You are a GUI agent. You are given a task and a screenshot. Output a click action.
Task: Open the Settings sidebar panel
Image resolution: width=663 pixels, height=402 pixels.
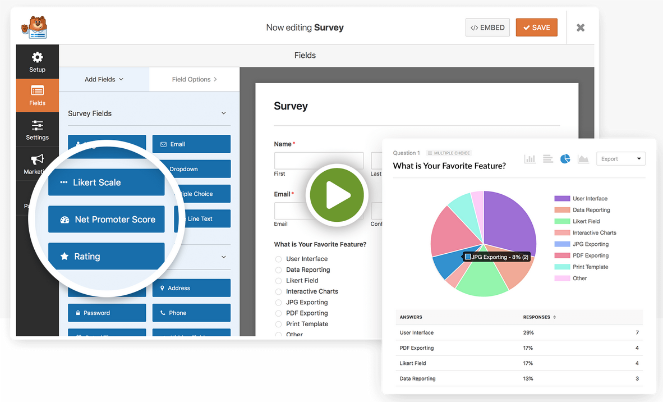click(37, 130)
